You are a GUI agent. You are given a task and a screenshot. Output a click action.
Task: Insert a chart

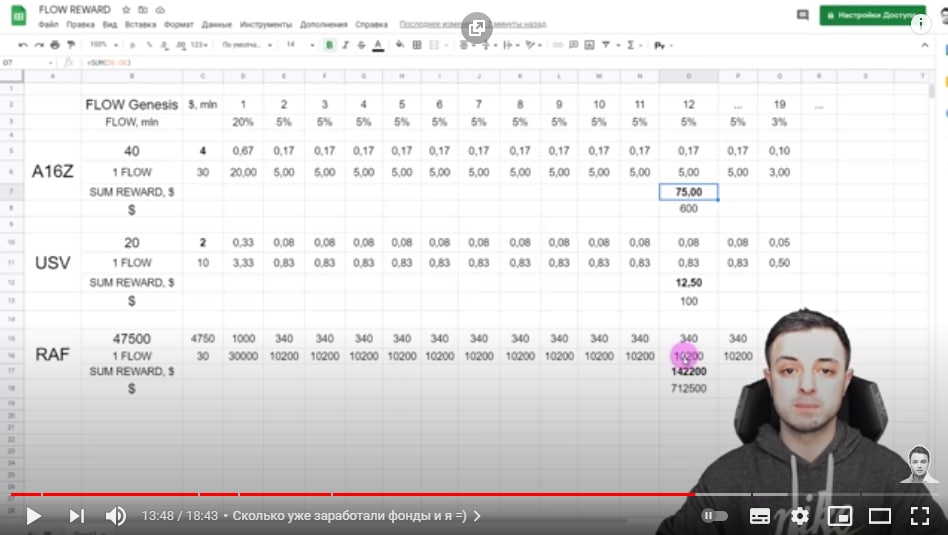click(589, 45)
